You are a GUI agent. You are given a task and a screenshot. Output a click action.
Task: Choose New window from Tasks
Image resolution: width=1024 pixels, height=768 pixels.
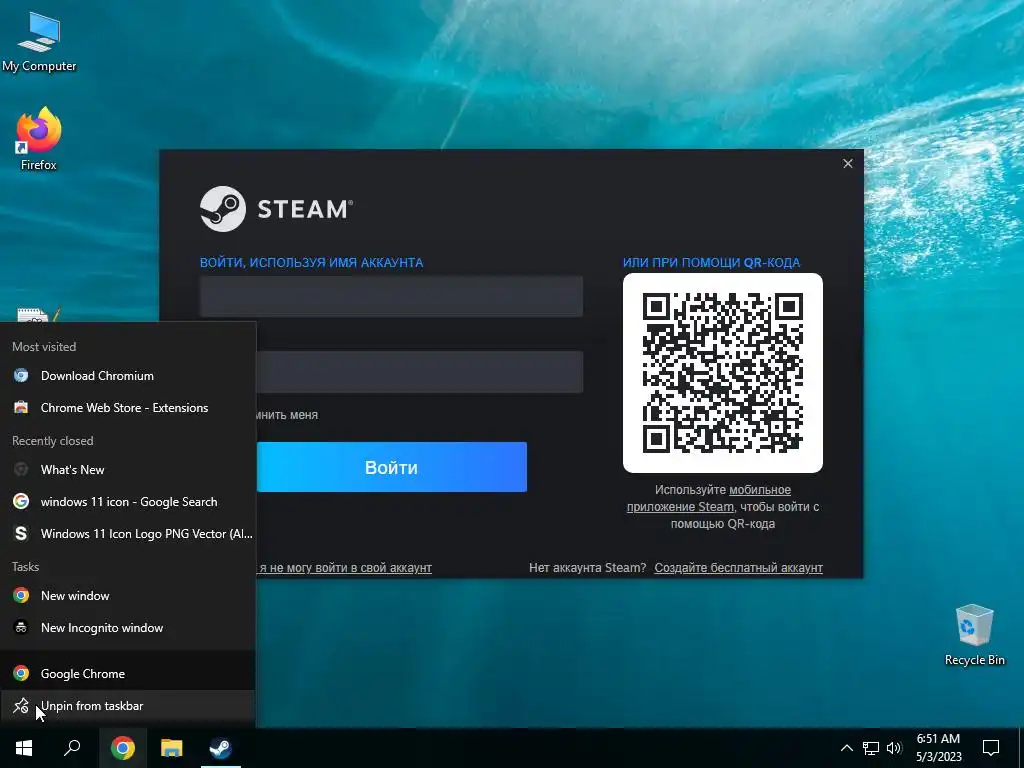128,596
